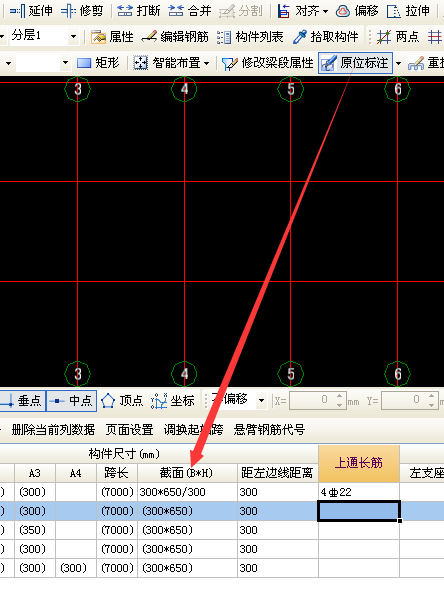Click the 距左边线距离 column header
Screen dimensions: 444x594
pos(277,473)
